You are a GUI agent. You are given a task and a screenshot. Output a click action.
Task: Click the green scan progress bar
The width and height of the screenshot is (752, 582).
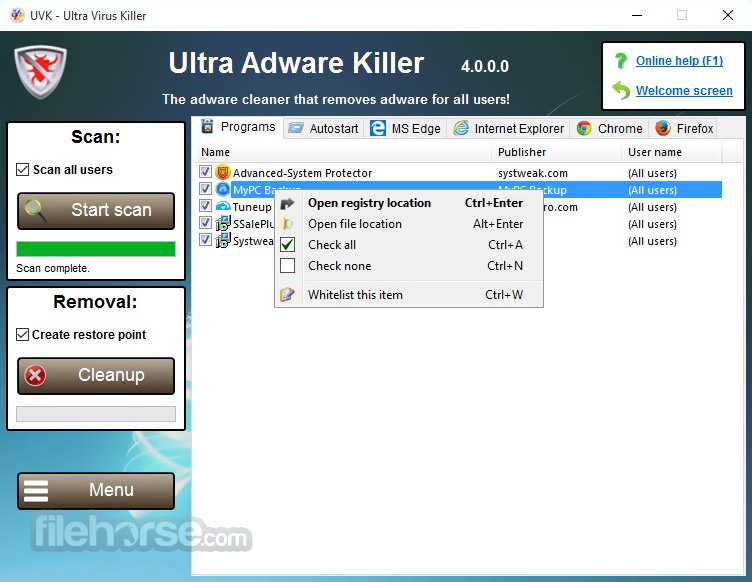coord(96,249)
